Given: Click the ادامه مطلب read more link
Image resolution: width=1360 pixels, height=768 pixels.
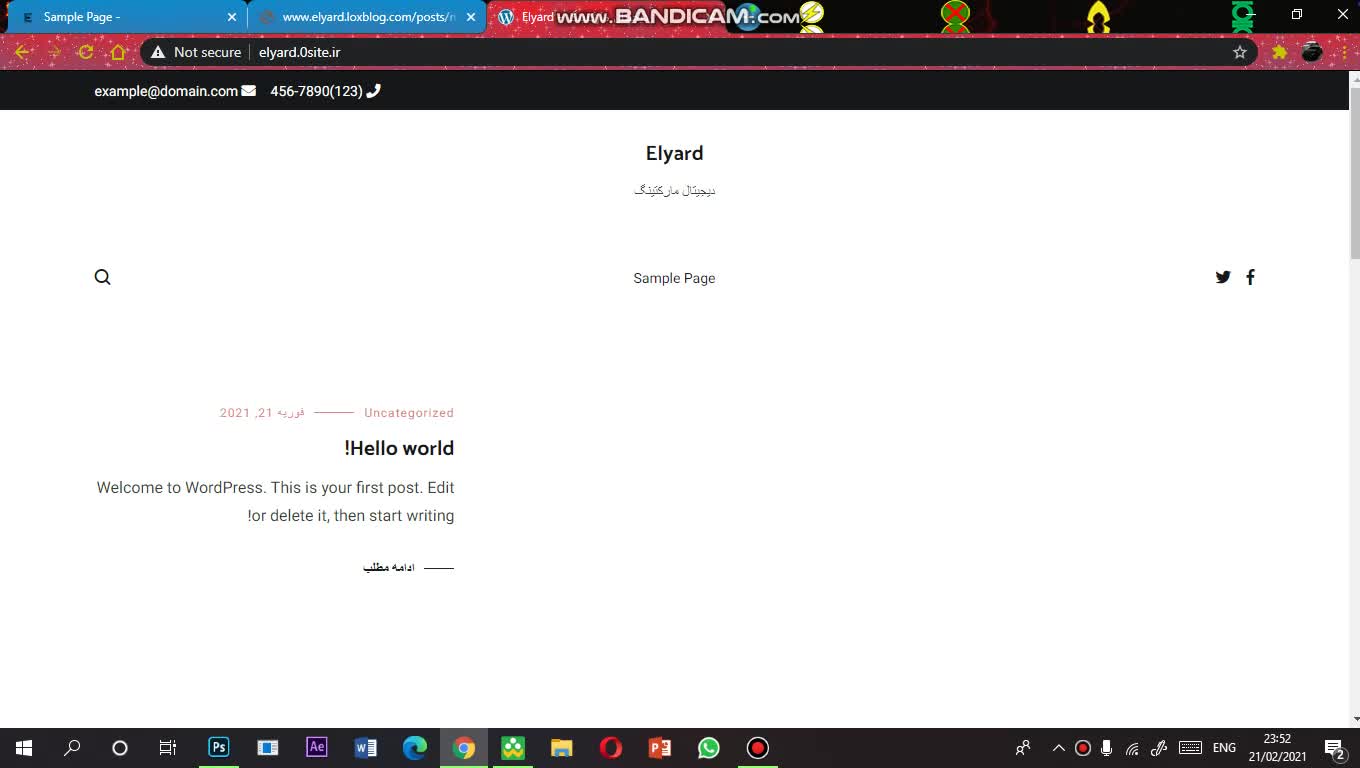Looking at the screenshot, I should (389, 568).
